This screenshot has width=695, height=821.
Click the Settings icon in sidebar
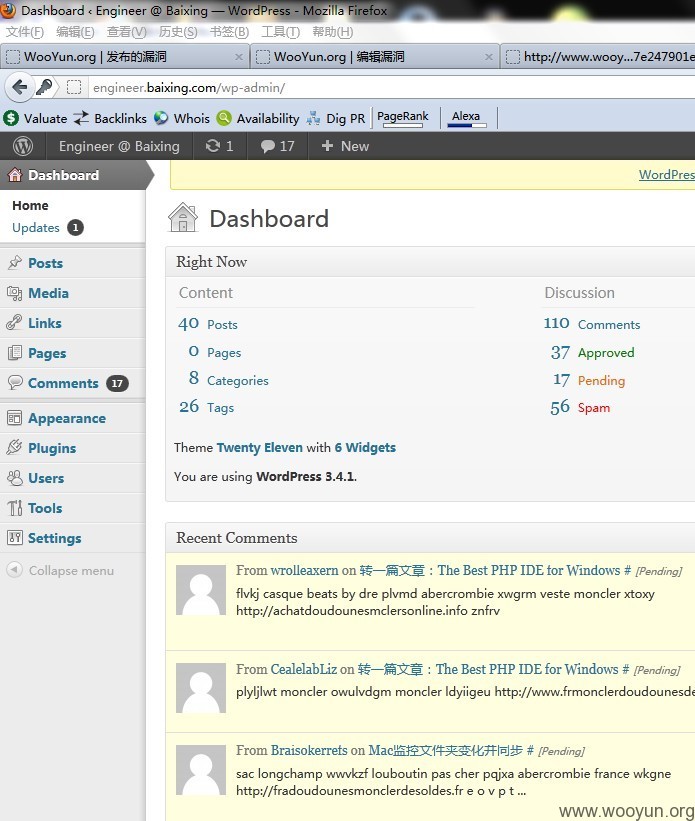[15, 537]
